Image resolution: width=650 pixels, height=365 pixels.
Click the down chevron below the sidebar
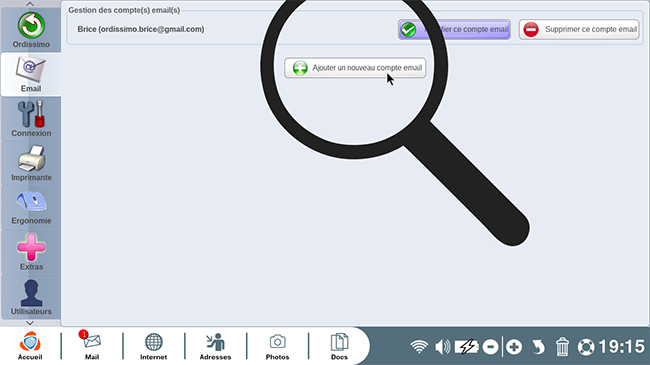coord(30,323)
